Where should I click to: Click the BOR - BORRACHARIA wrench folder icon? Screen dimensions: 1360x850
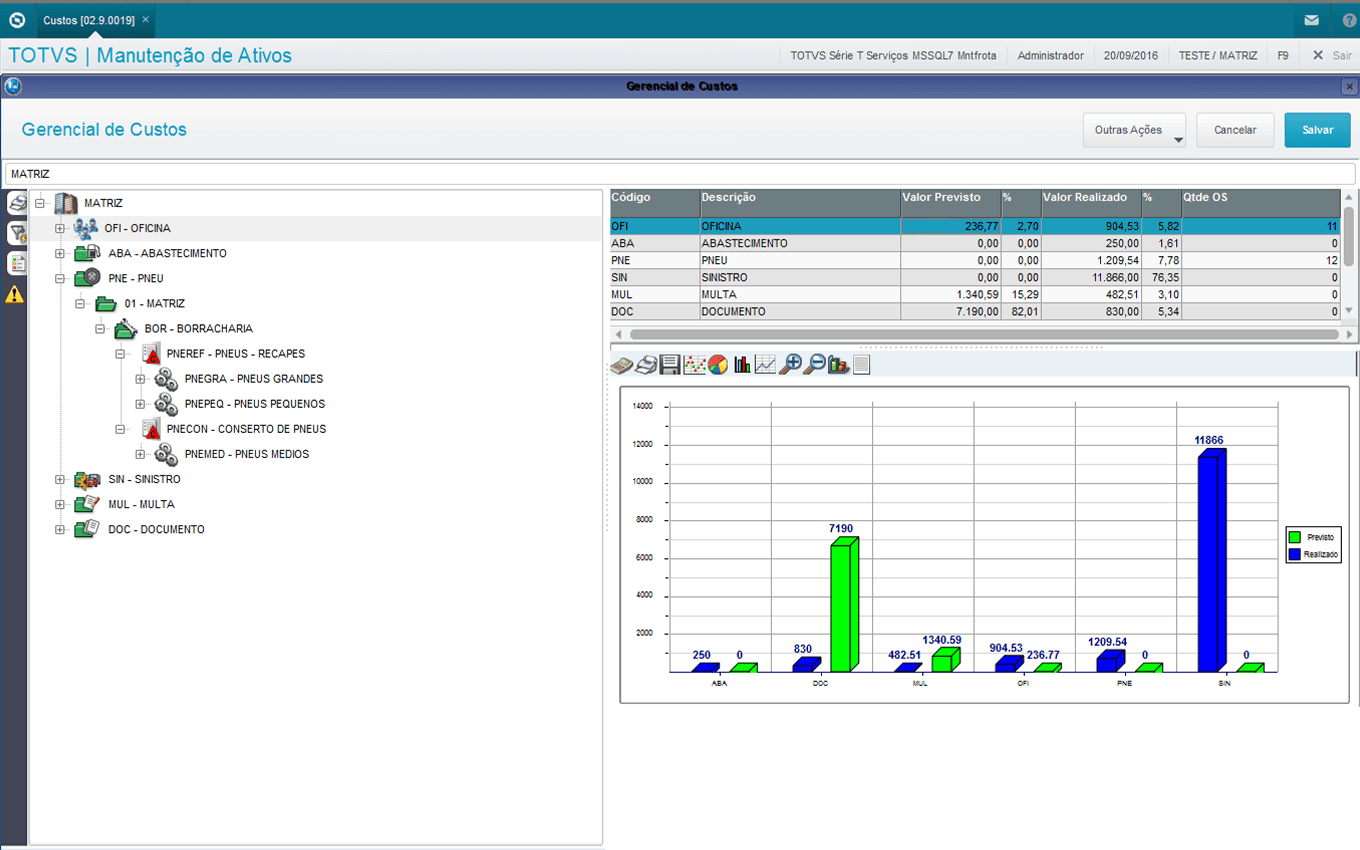coord(126,328)
